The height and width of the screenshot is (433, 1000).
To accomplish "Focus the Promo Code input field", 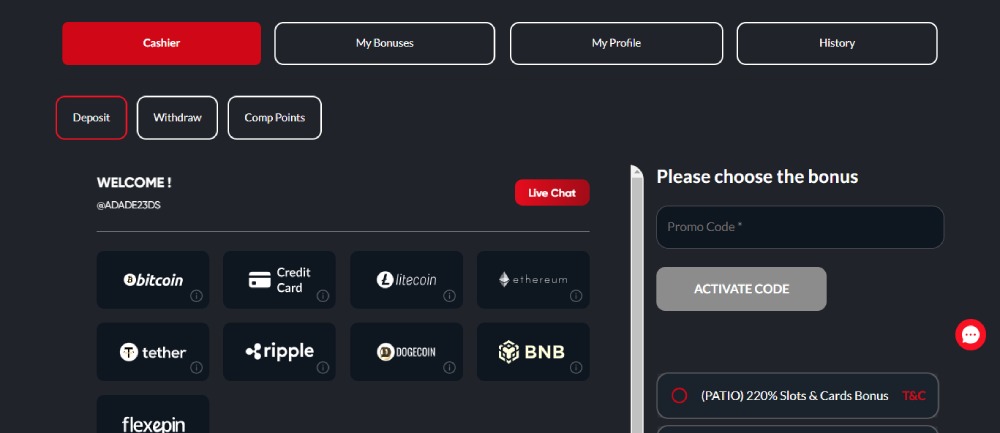I will coord(800,227).
